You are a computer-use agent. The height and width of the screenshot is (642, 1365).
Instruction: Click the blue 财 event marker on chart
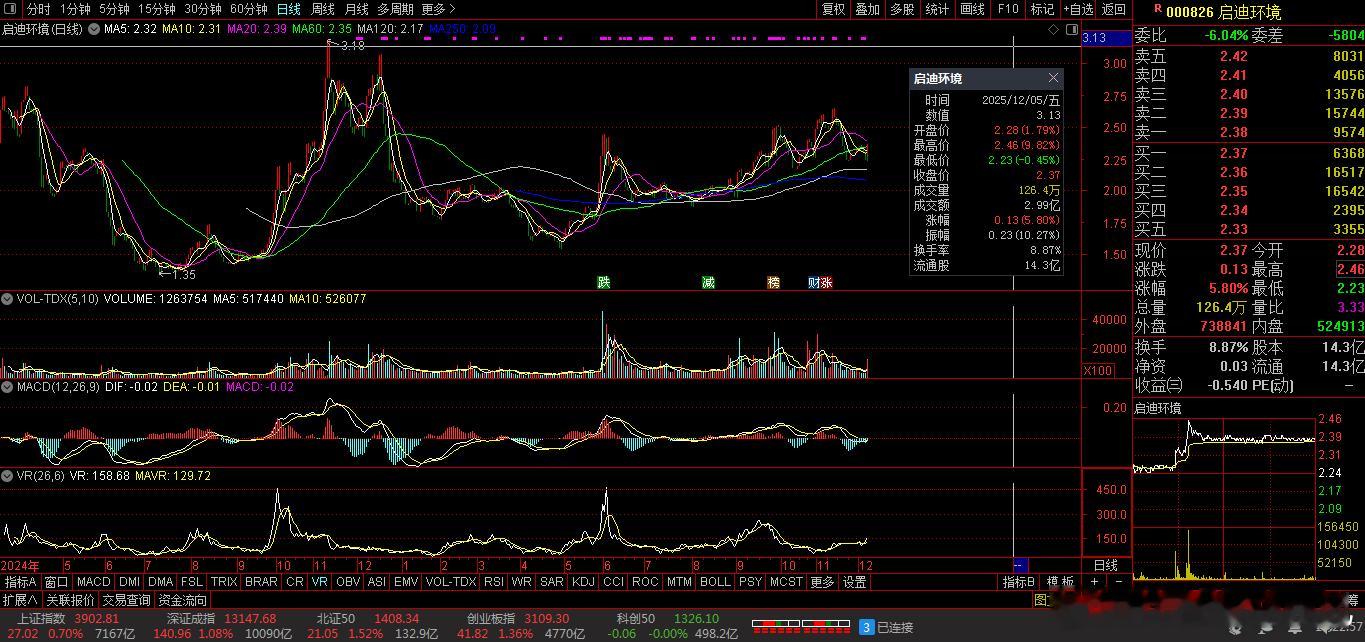coord(814,283)
